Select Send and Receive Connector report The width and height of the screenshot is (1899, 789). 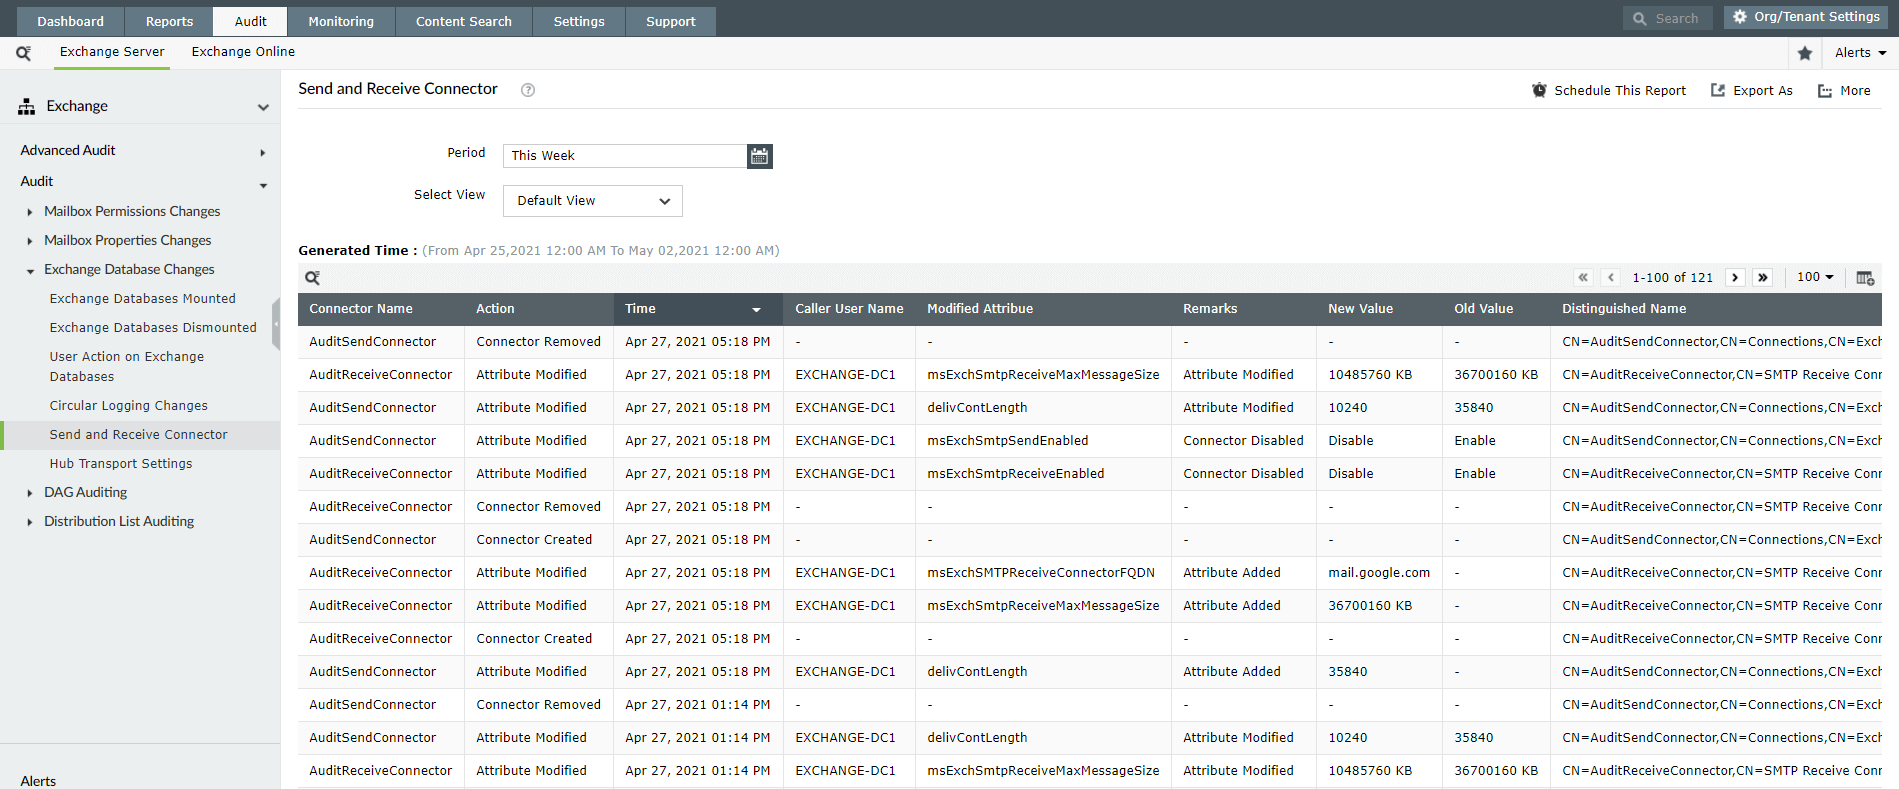pos(139,434)
